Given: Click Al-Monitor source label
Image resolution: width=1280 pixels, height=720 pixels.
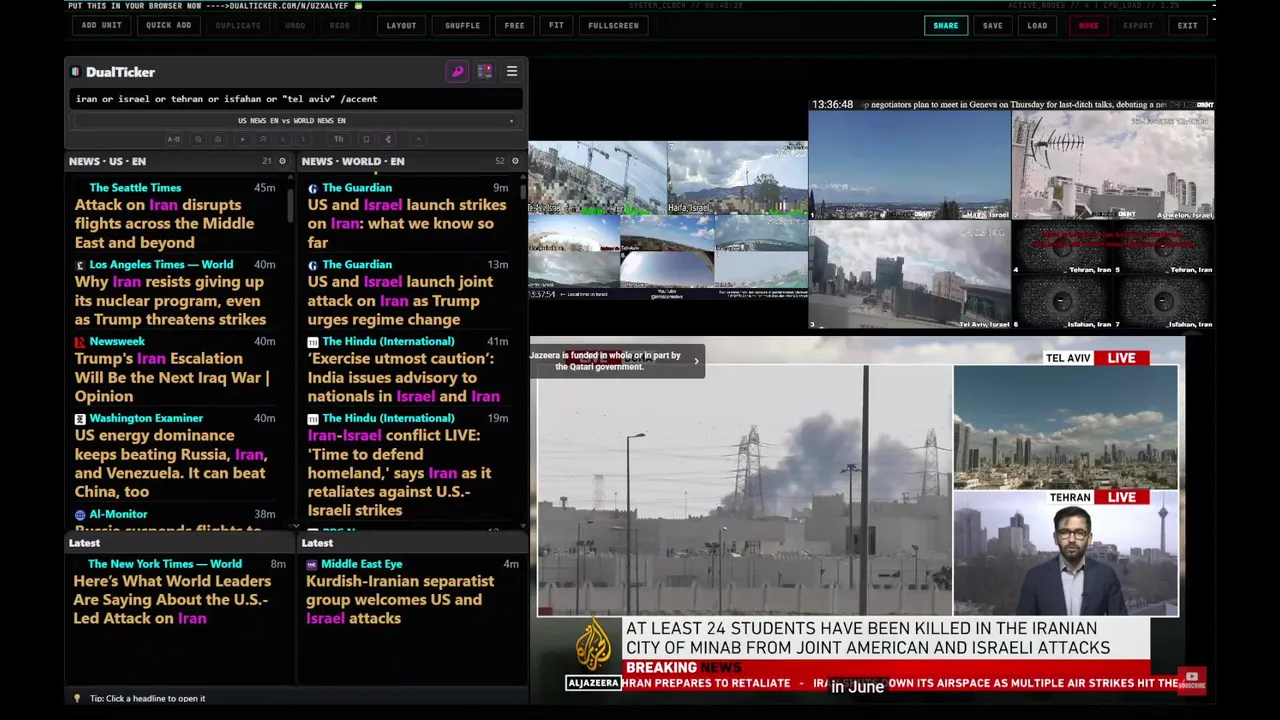Looking at the screenshot, I should (118, 515).
